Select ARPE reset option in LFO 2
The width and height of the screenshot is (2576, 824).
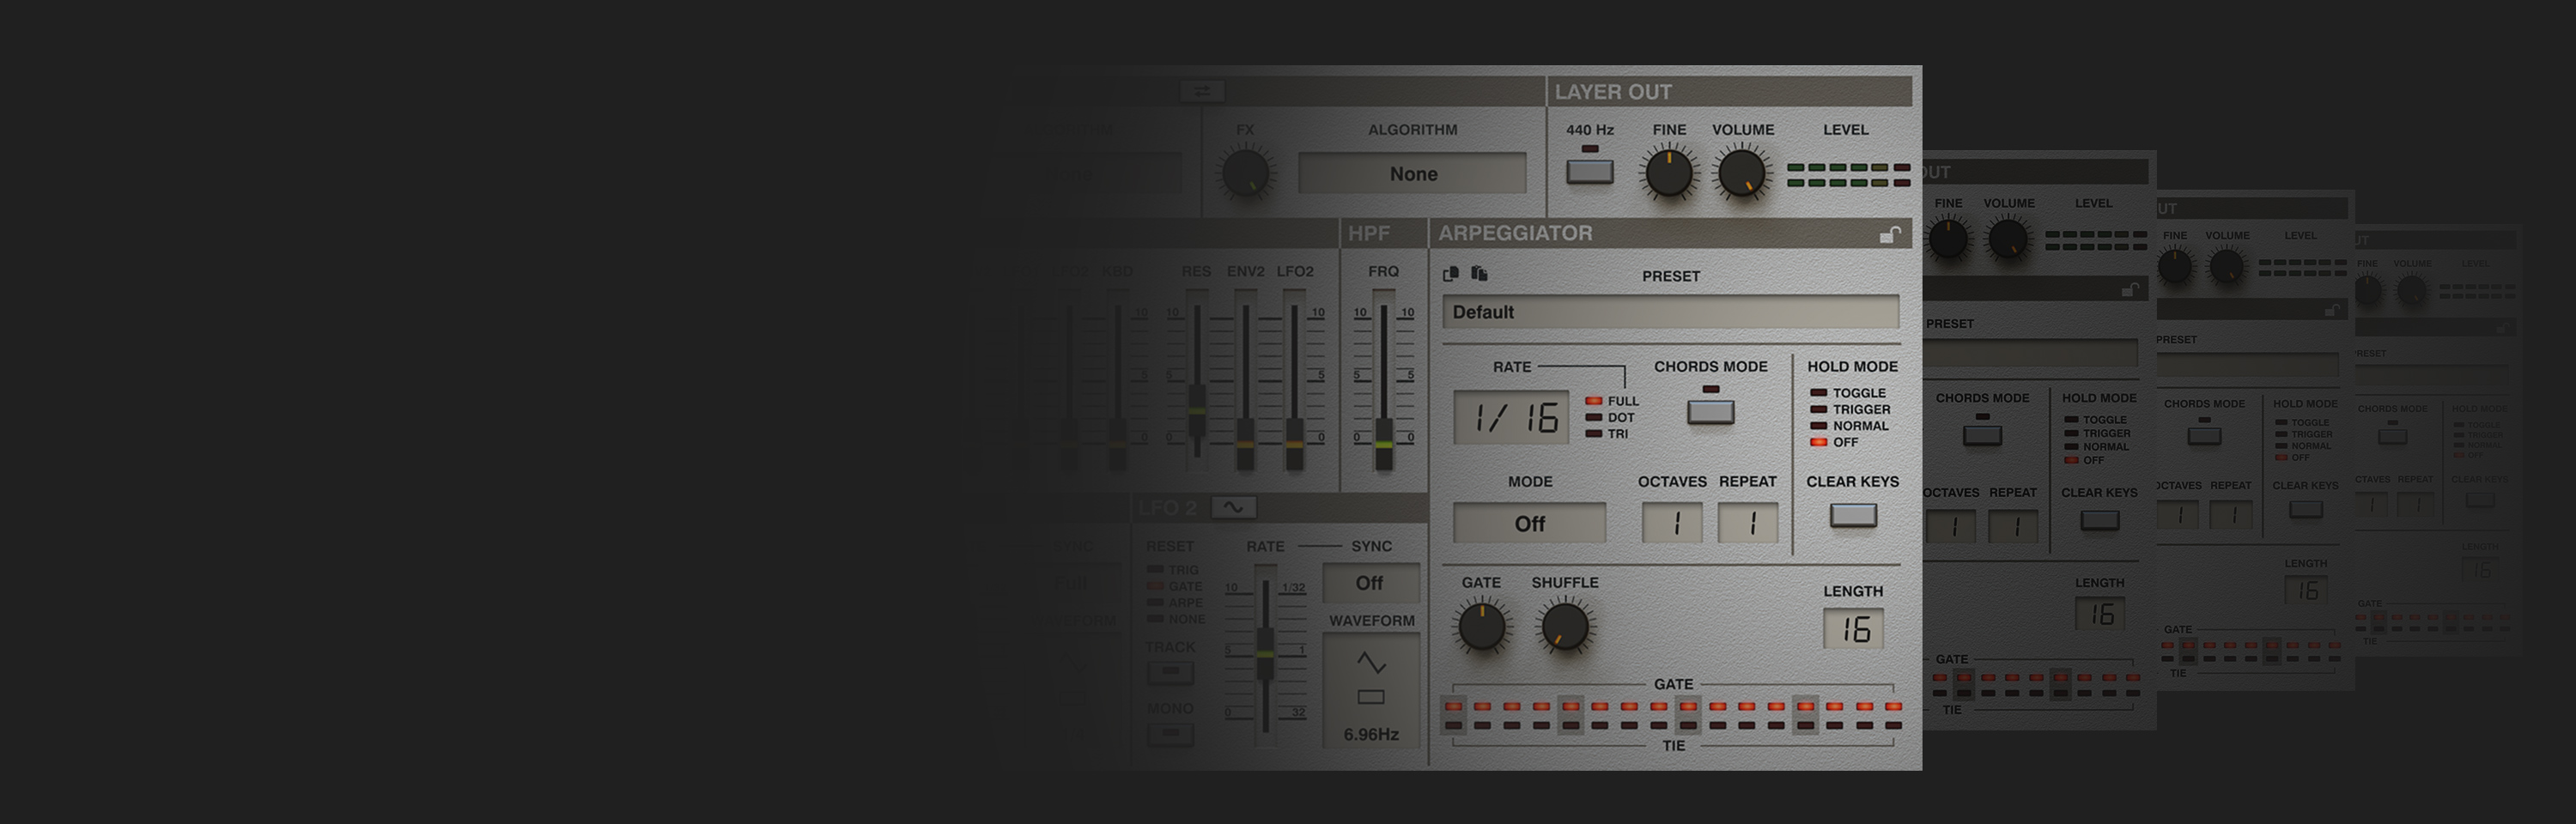point(1176,603)
